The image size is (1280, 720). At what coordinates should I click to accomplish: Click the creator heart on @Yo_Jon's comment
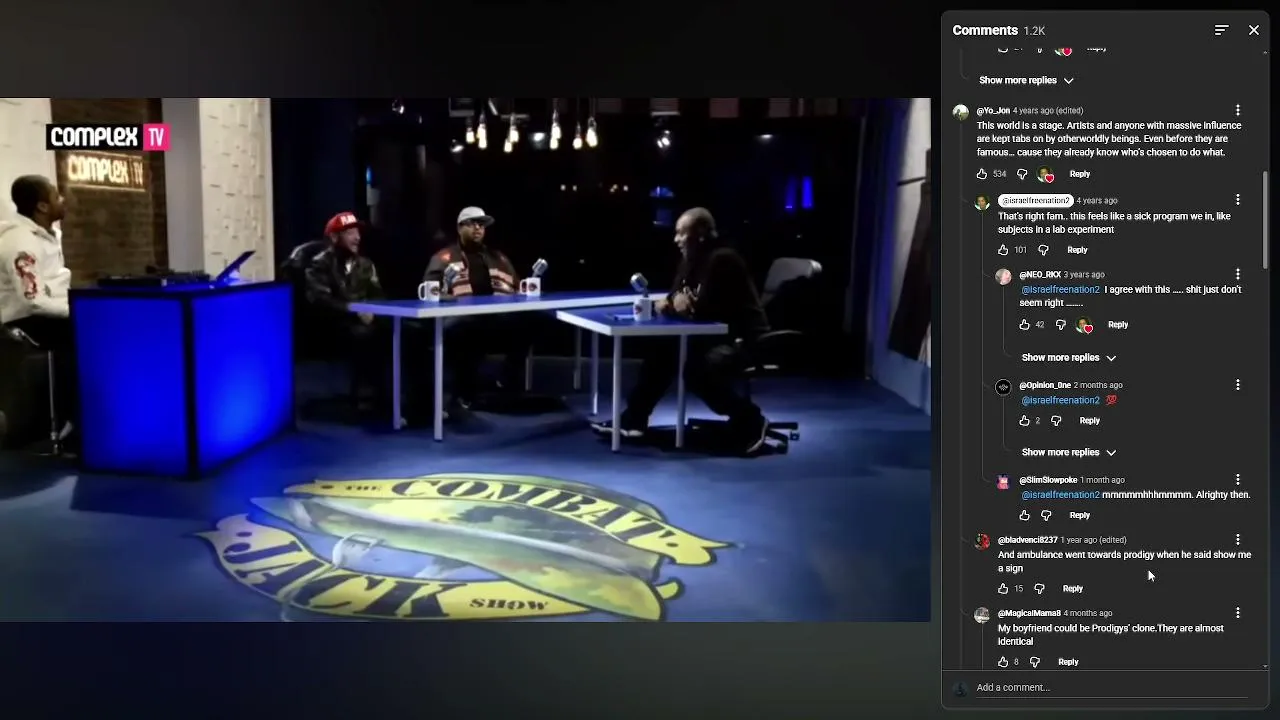point(1046,175)
